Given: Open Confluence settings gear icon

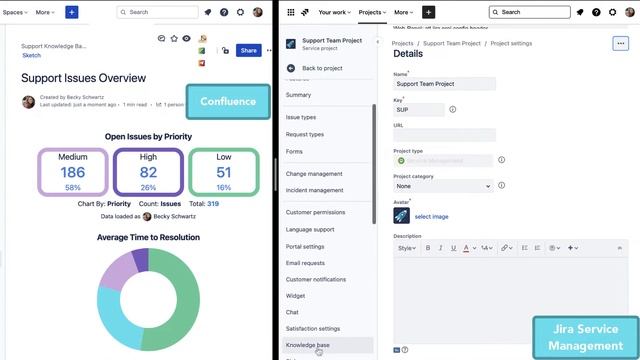Looking at the screenshot, I should click(x=240, y=12).
